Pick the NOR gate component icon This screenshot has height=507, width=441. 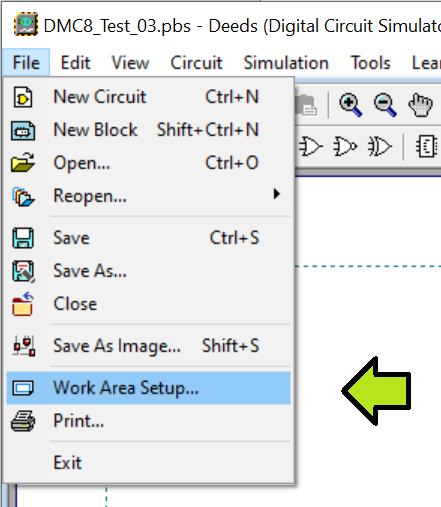coord(345,146)
